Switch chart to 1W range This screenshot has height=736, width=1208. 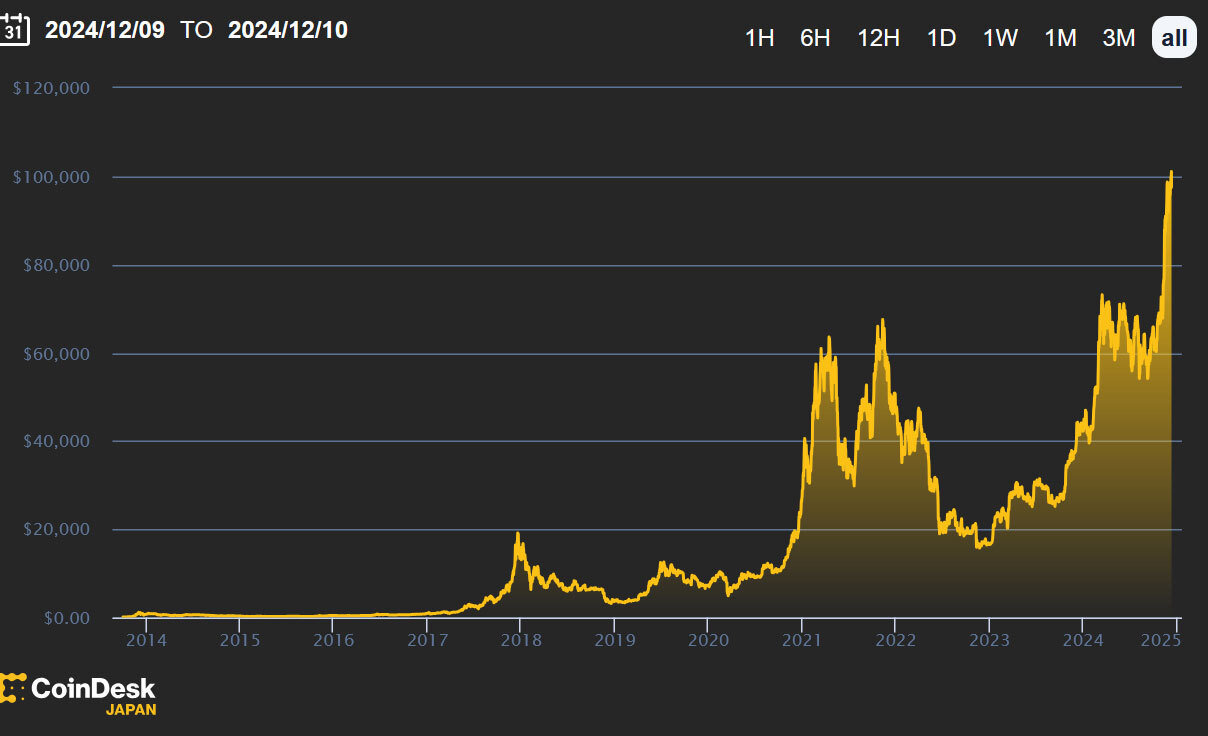1000,38
